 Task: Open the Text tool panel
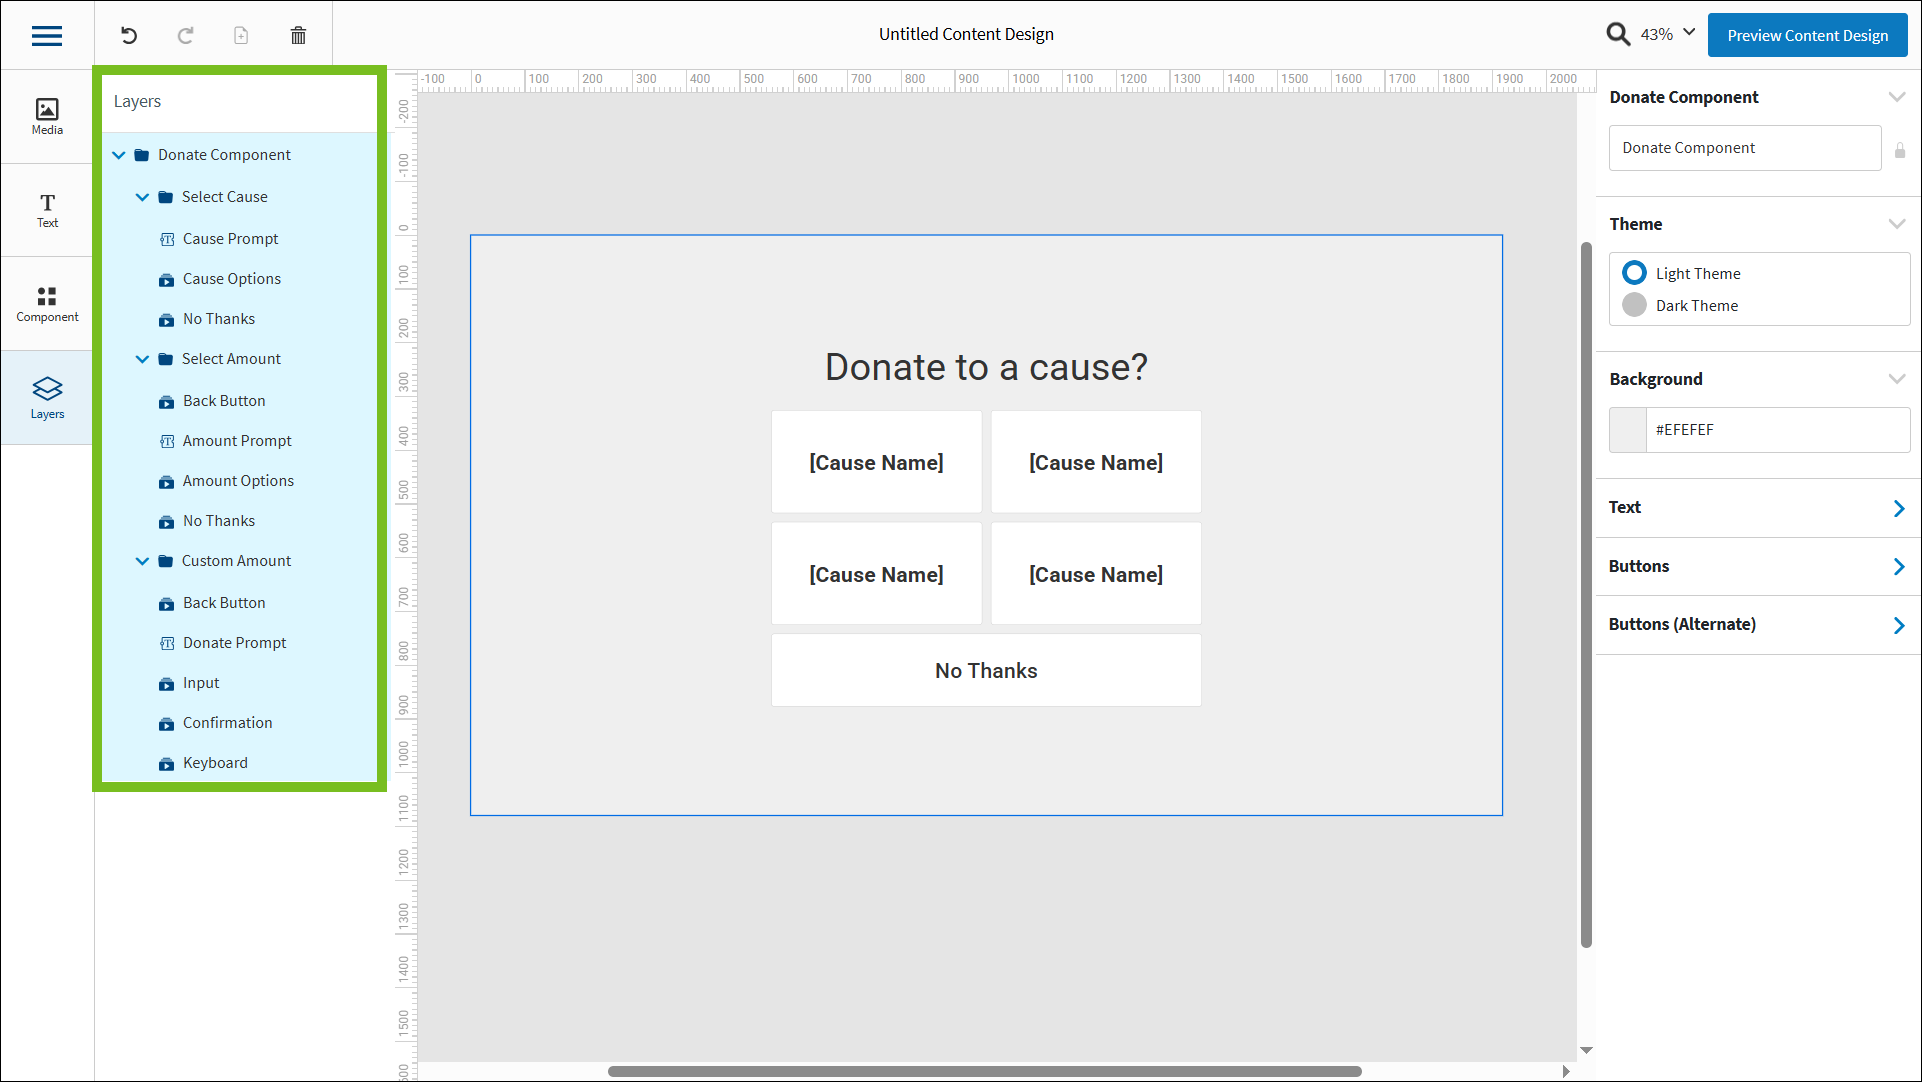coord(46,209)
